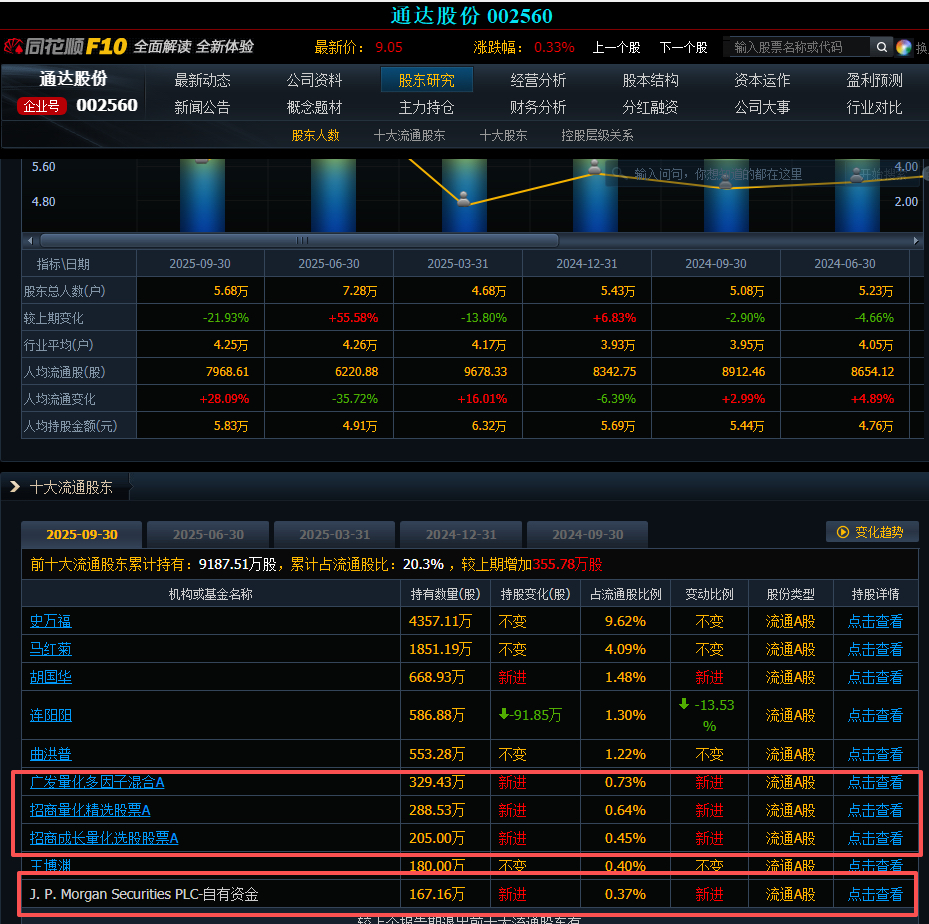This screenshot has height=924, width=929.
Task: Open fund link 招商成长量化选股股票A
Action: pos(104,838)
